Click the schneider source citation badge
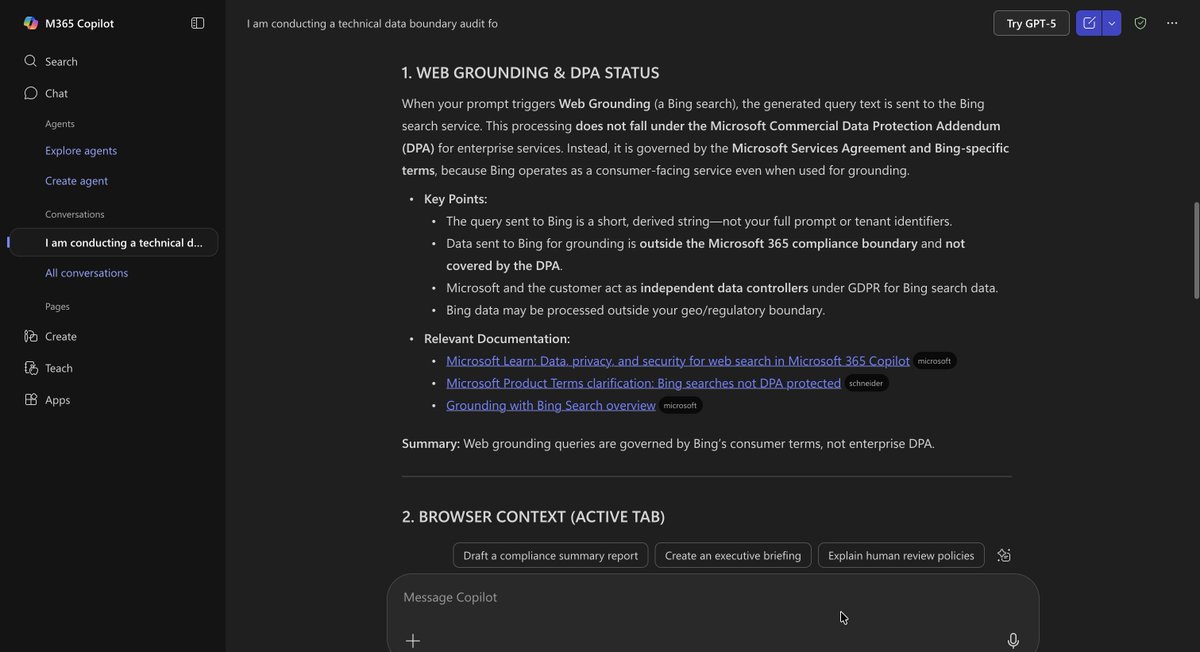1200x652 pixels. (866, 383)
